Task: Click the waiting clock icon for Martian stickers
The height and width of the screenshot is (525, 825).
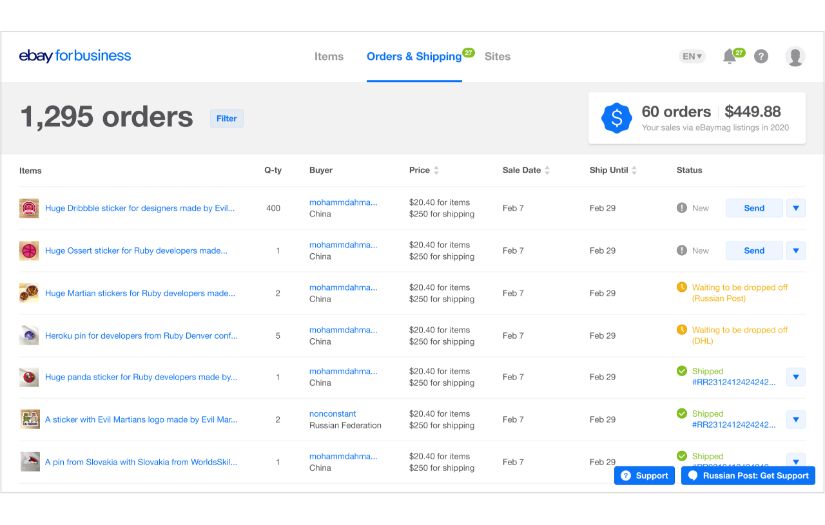Action: click(x=682, y=287)
